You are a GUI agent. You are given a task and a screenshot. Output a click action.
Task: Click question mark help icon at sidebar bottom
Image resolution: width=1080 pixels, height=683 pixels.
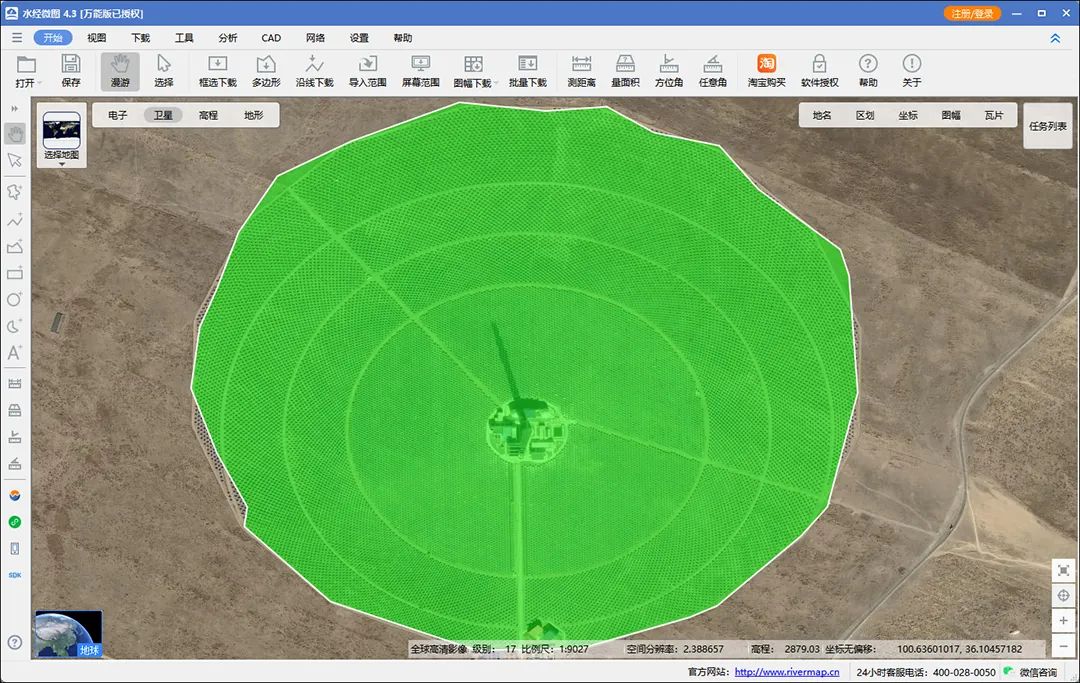coord(15,642)
